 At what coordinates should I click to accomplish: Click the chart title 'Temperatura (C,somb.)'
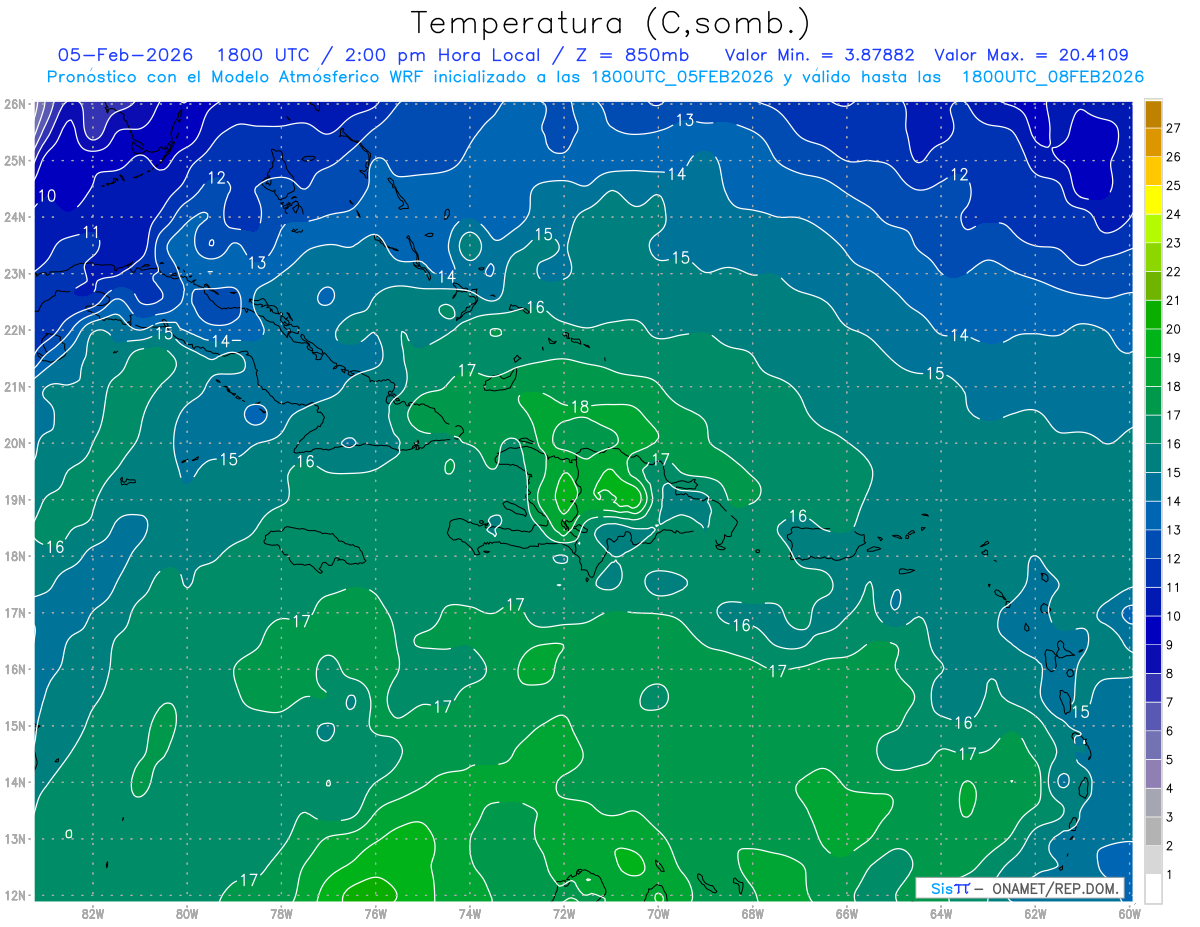click(x=611, y=23)
